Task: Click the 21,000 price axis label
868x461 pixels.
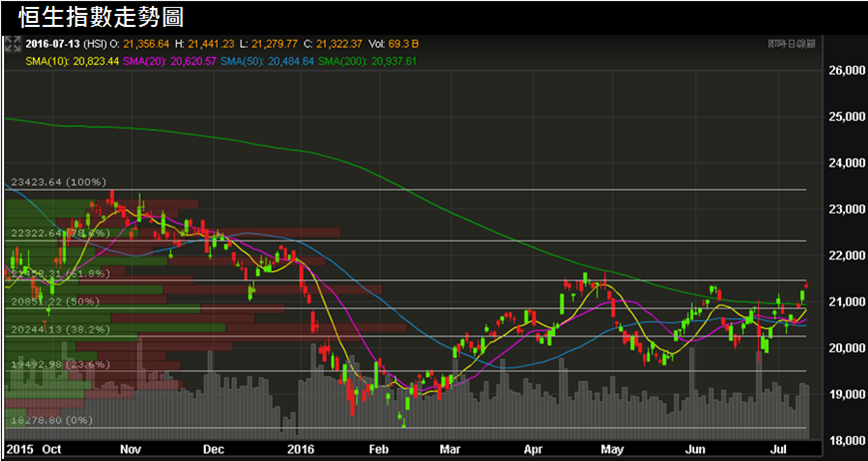Action: pos(846,302)
